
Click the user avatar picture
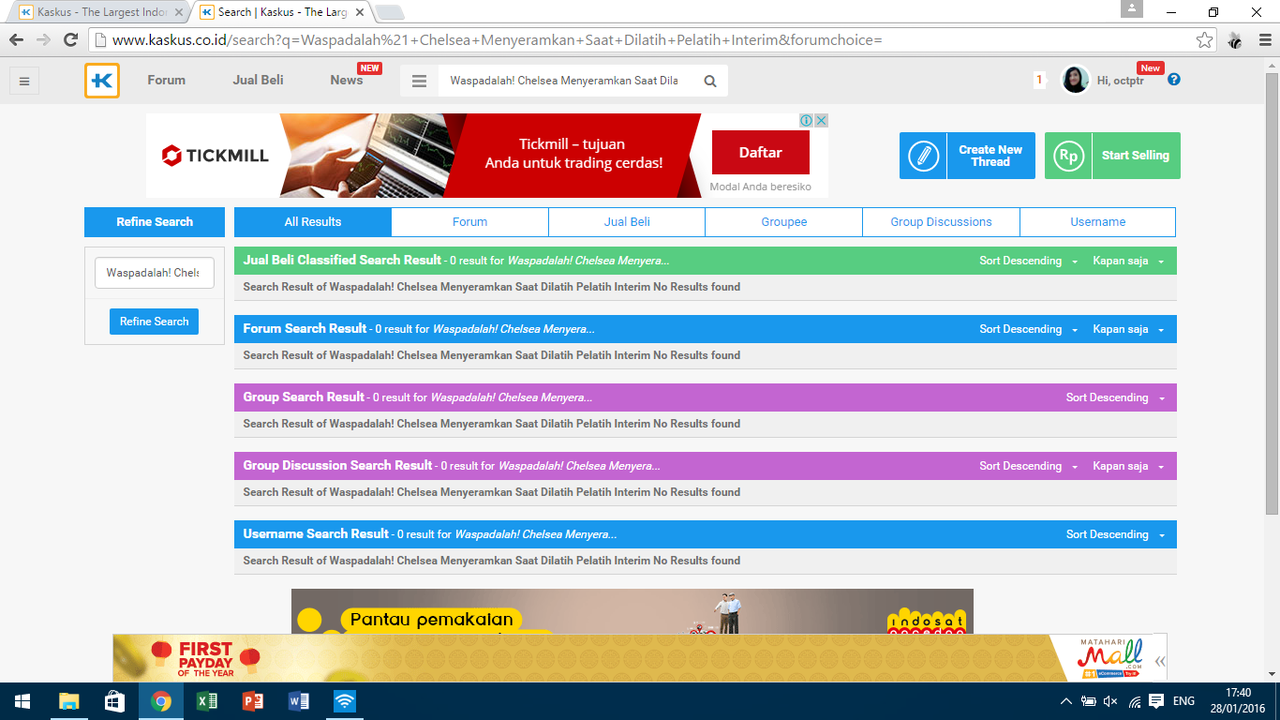(1075, 80)
